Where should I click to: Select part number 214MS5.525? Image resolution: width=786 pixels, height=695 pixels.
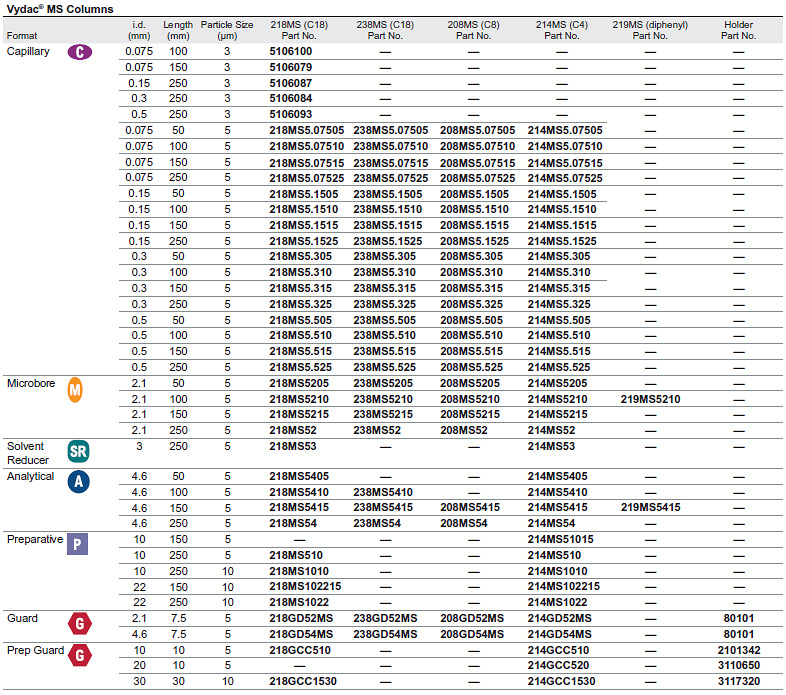click(559, 367)
